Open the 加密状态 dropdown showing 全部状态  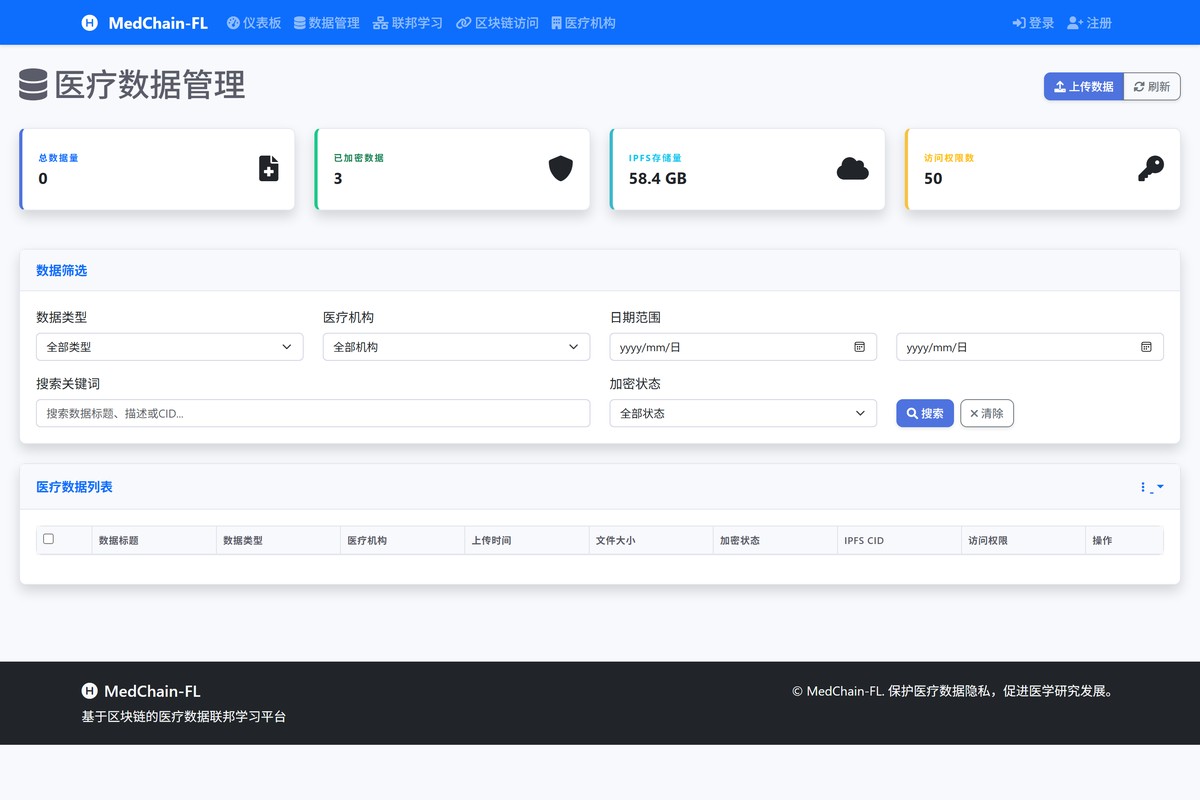(743, 412)
